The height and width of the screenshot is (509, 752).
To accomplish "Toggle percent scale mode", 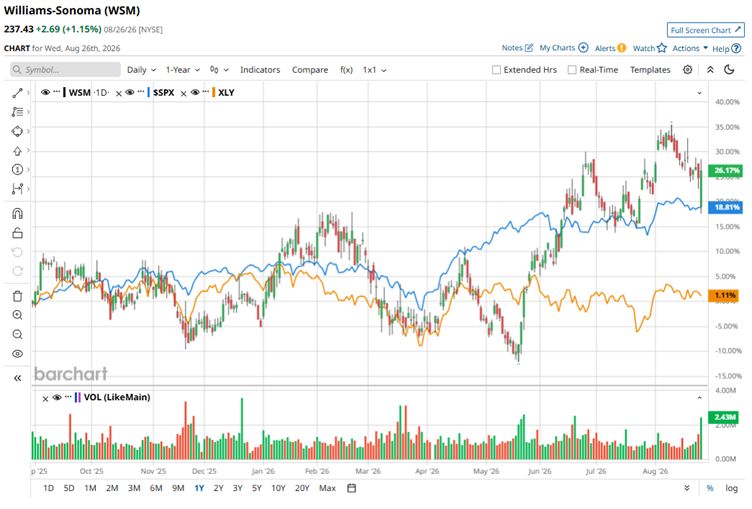I will pos(710,488).
